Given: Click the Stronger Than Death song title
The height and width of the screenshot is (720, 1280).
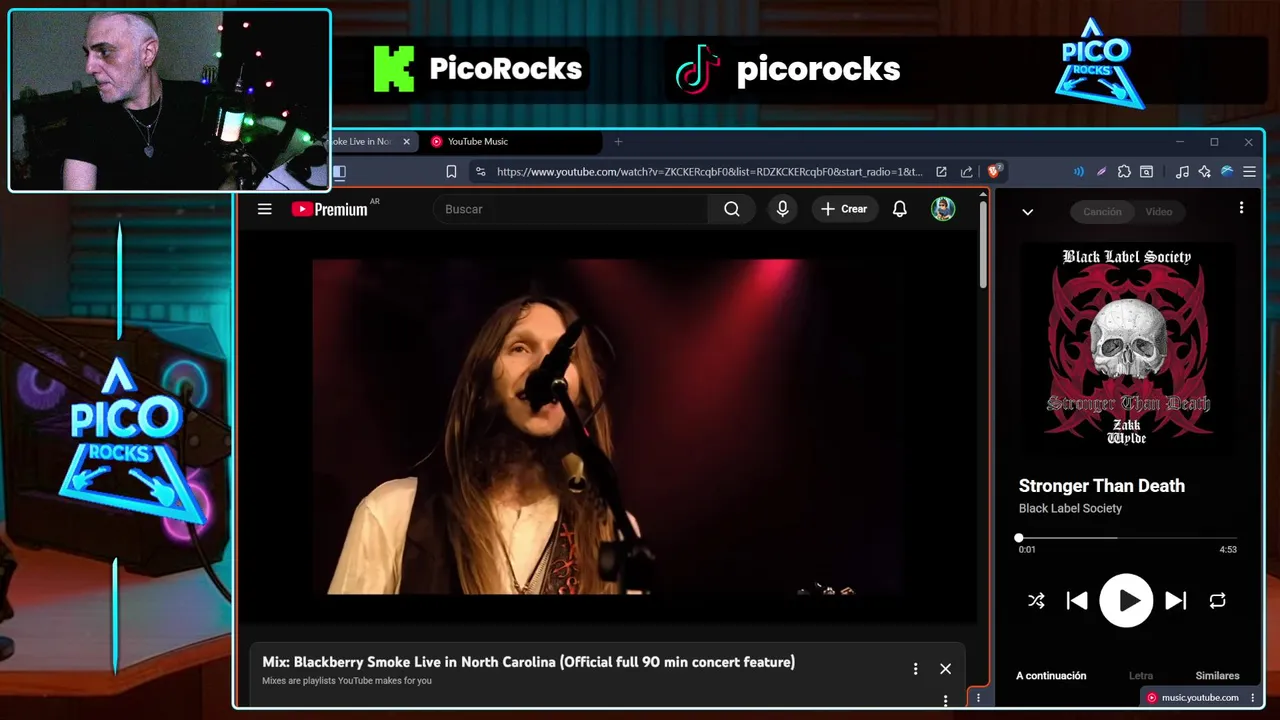Looking at the screenshot, I should tap(1102, 486).
